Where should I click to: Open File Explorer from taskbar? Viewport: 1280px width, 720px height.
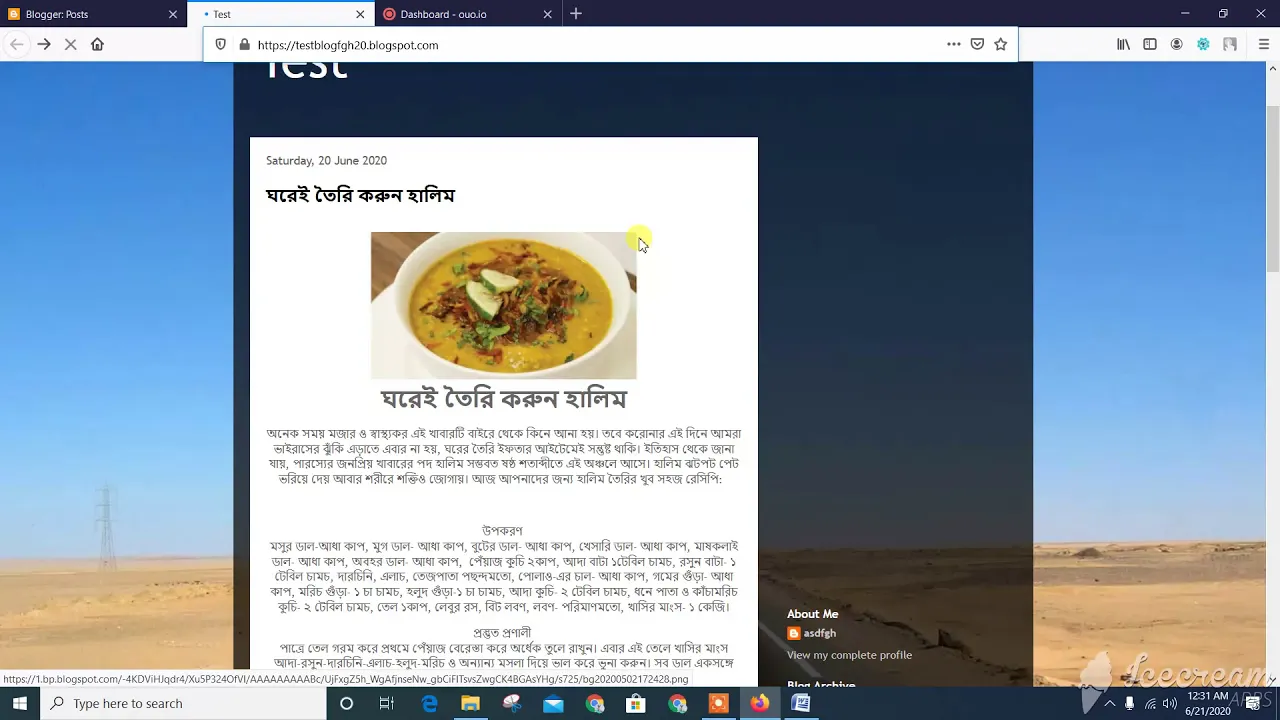470,703
